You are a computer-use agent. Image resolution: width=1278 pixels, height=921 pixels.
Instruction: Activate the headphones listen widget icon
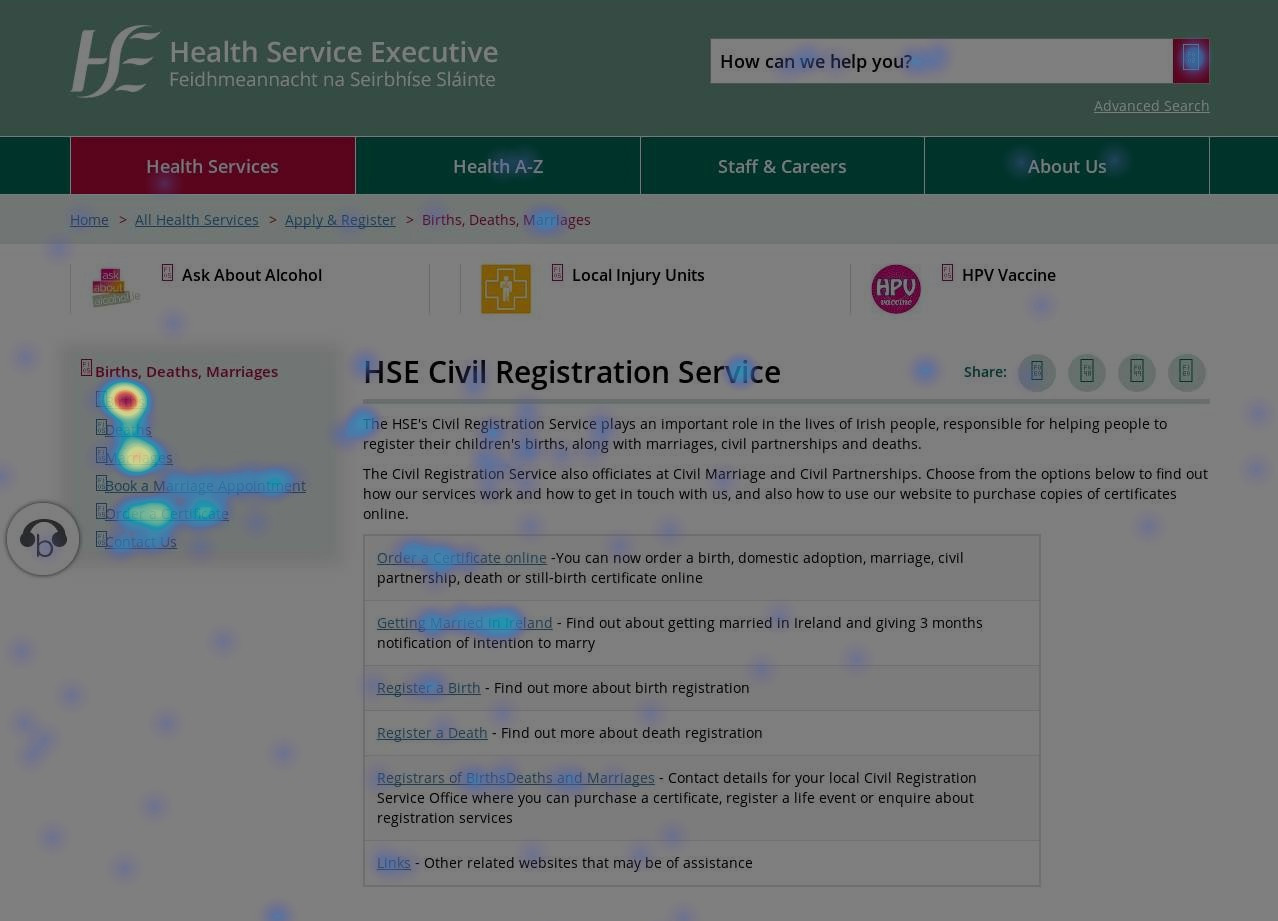pyautogui.click(x=43, y=539)
